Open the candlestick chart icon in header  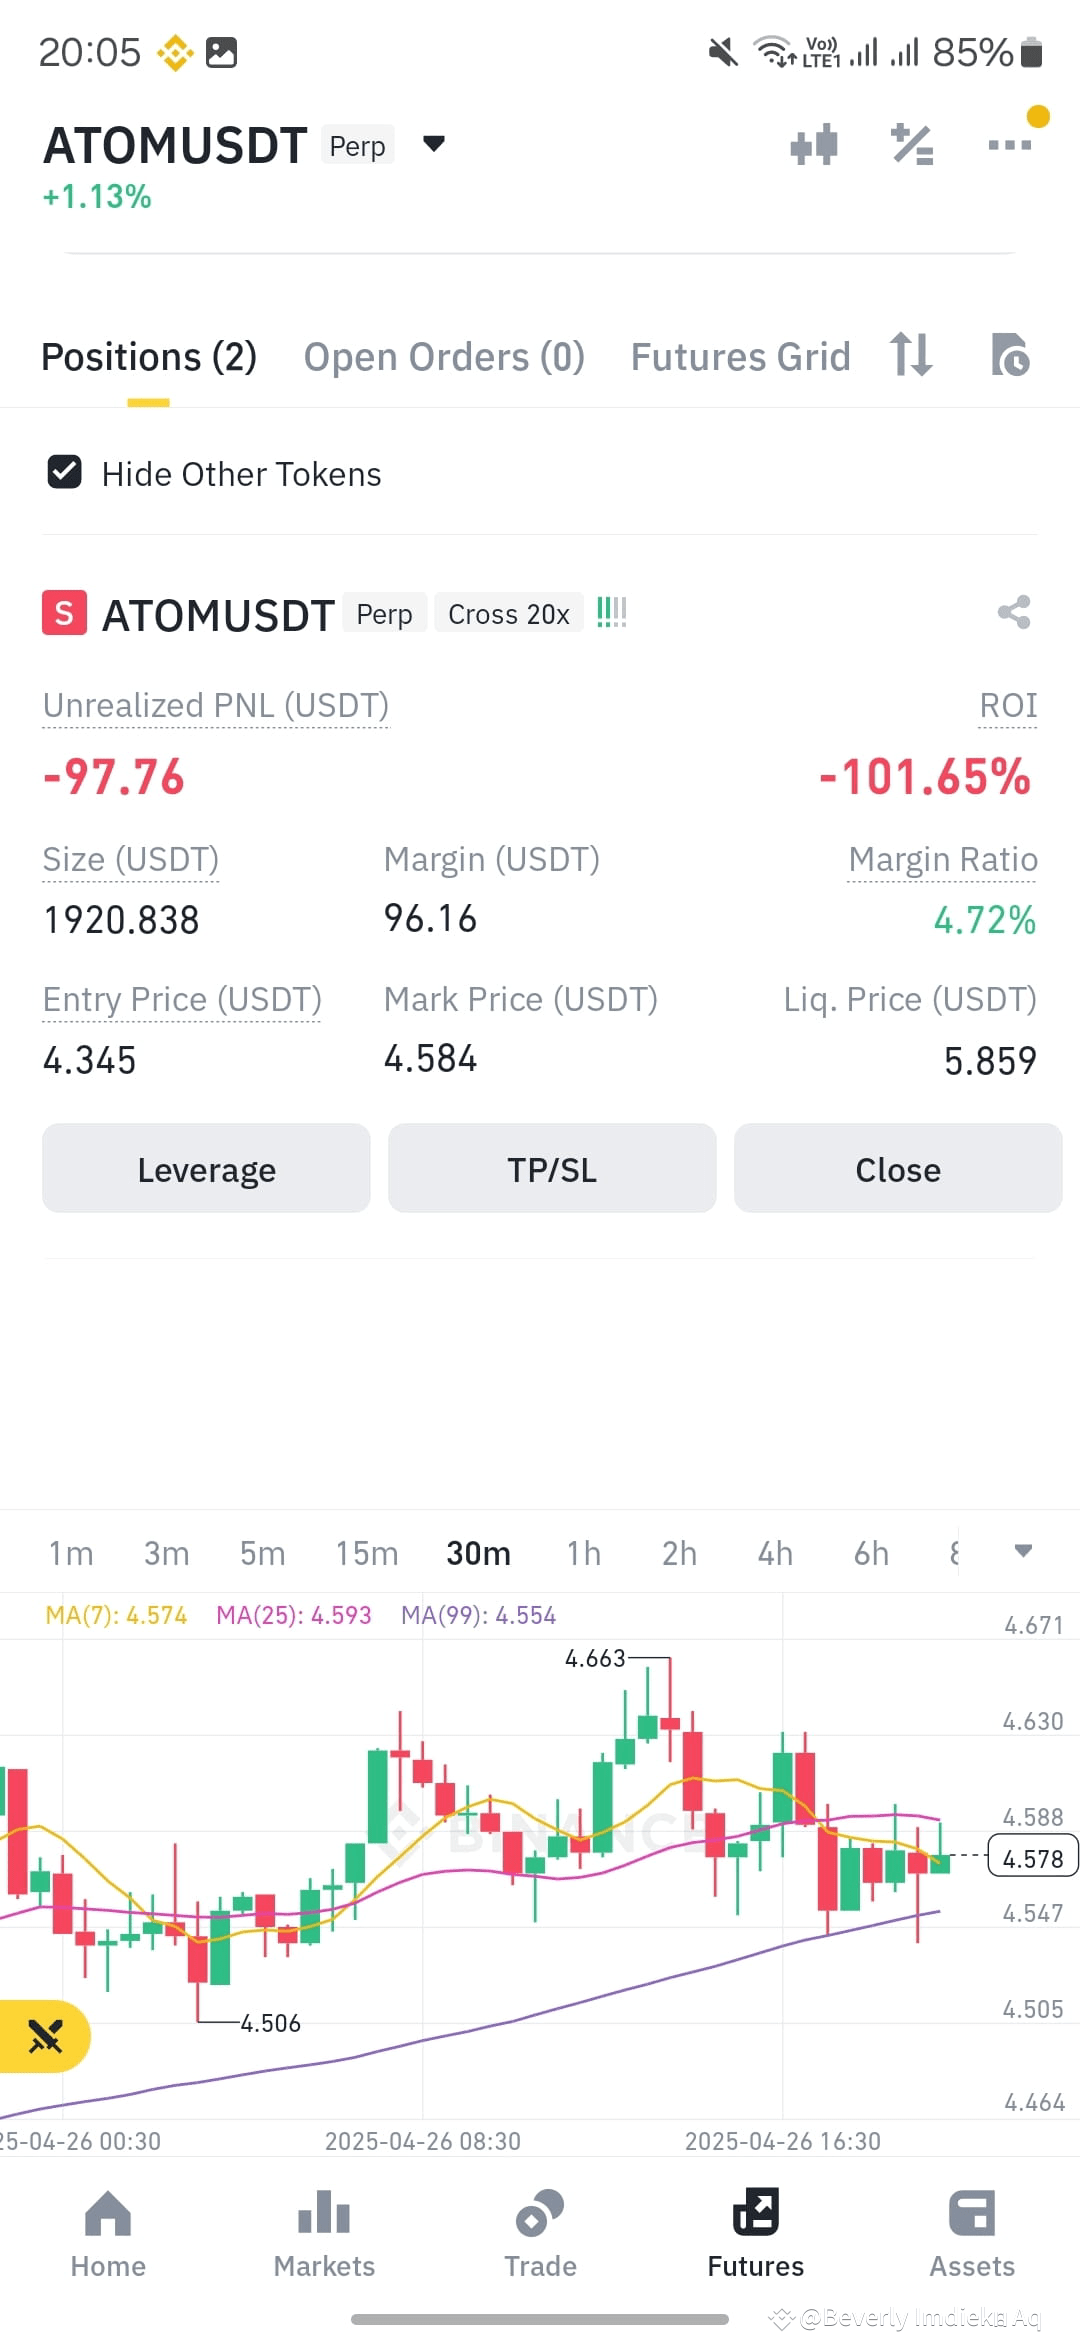pyautogui.click(x=813, y=145)
